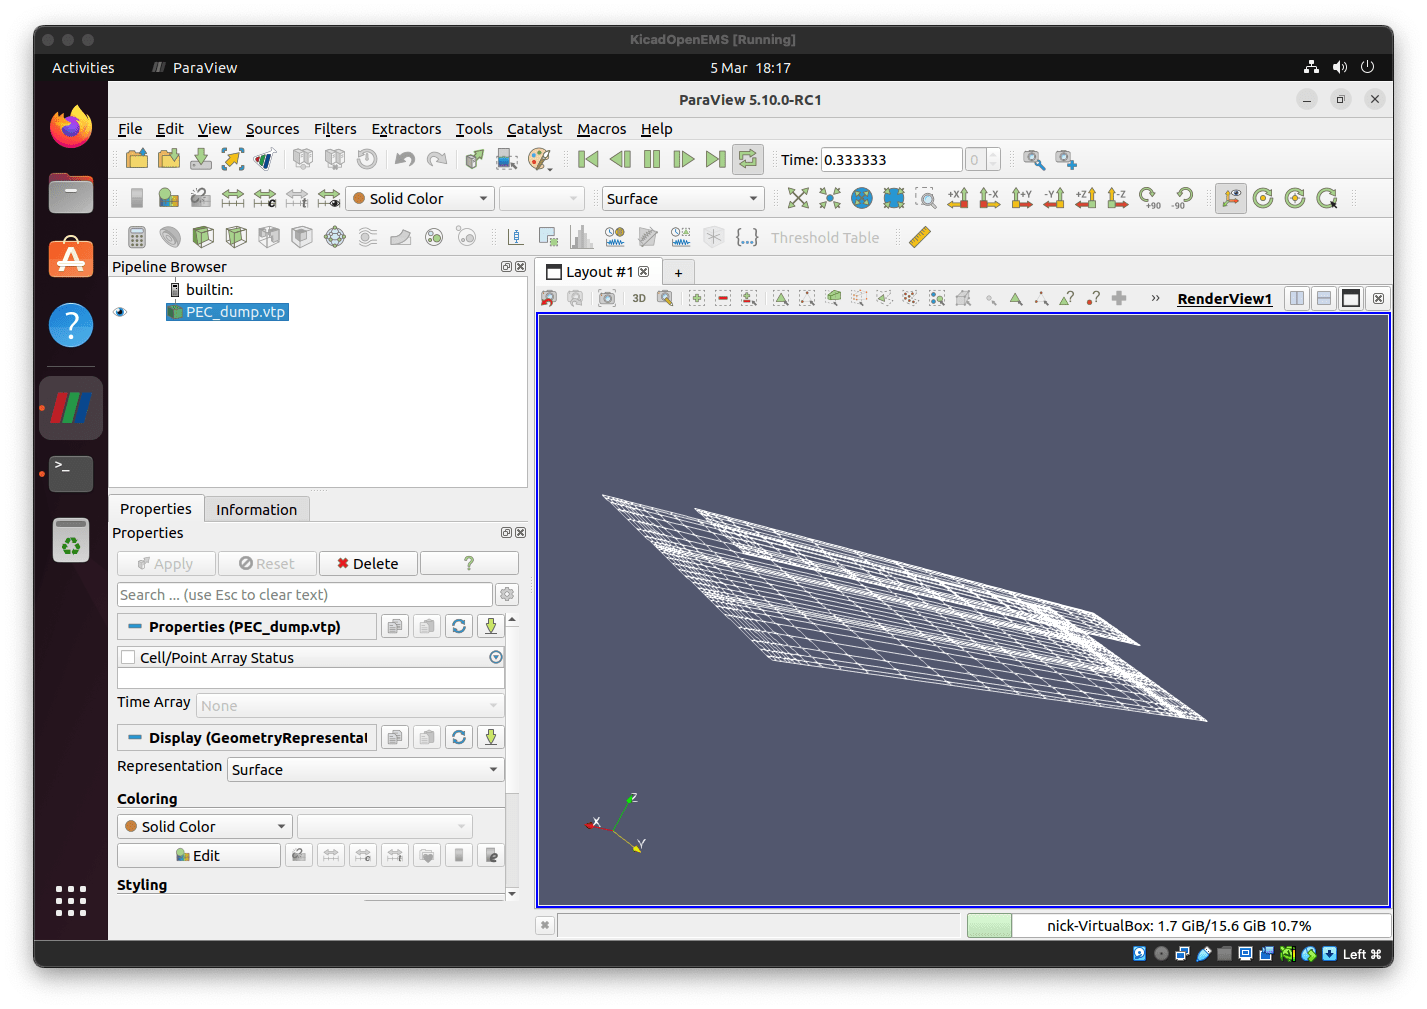
Task: Split RenderView1 horizontally
Action: pyautogui.click(x=1297, y=298)
